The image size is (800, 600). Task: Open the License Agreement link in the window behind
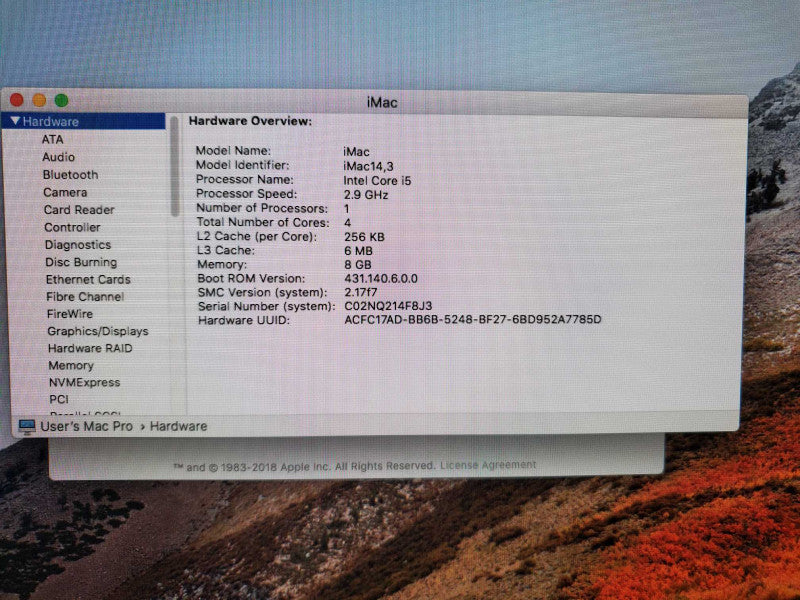(488, 465)
